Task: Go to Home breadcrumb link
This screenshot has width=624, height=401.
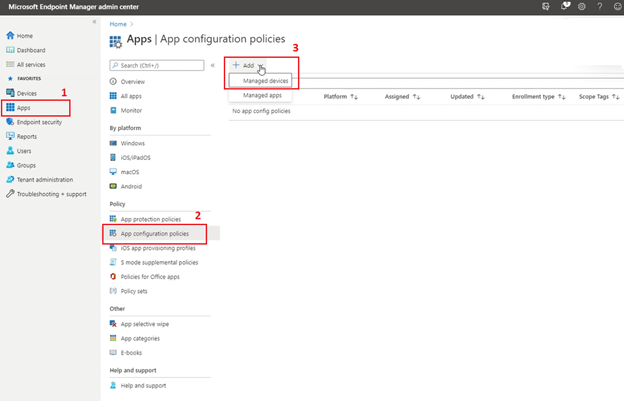Action: tap(118, 24)
